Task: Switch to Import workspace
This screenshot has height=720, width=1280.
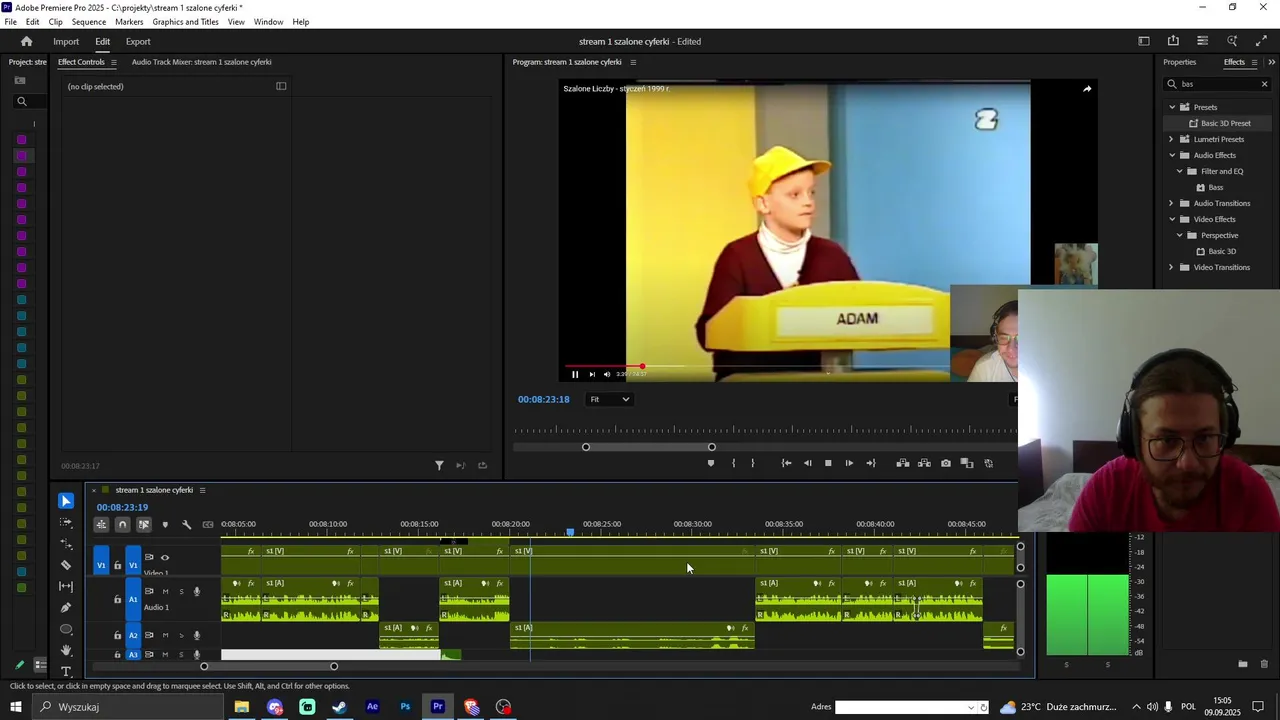Action: coord(66,41)
